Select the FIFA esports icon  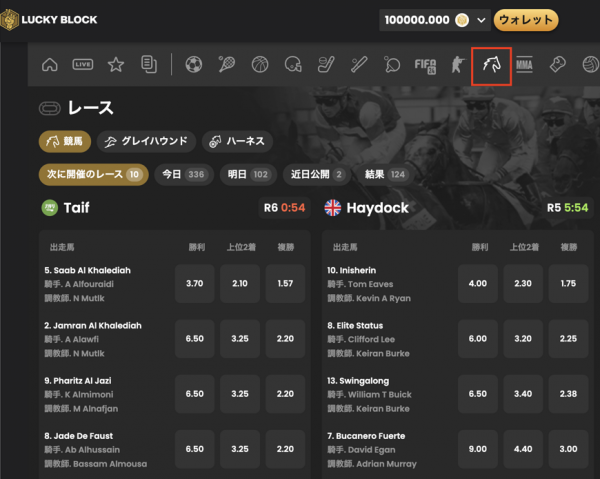425,66
